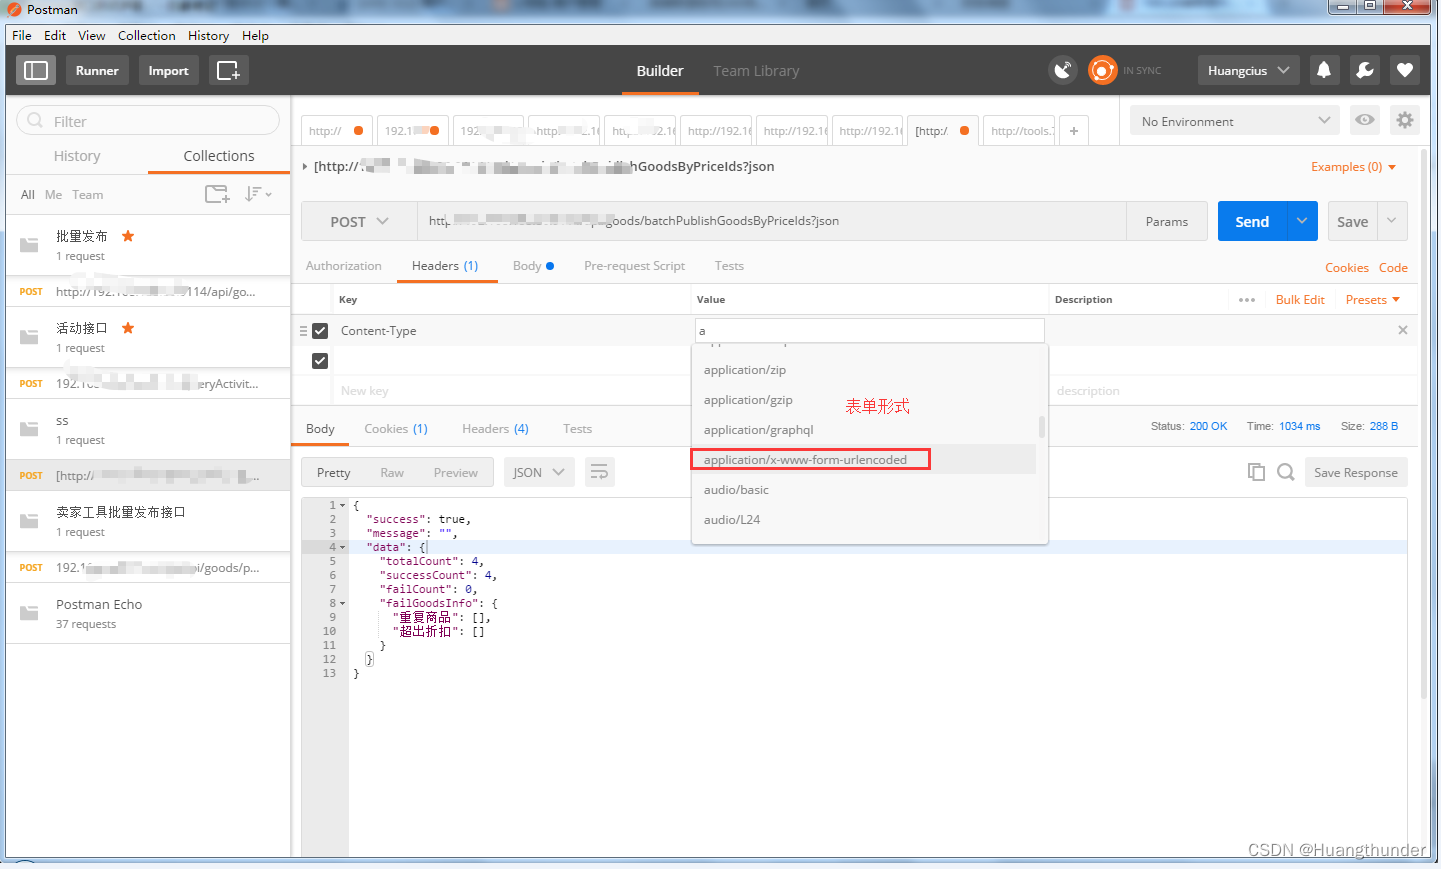
Task: Unstar the 活动接口 collection
Action: pyautogui.click(x=128, y=328)
